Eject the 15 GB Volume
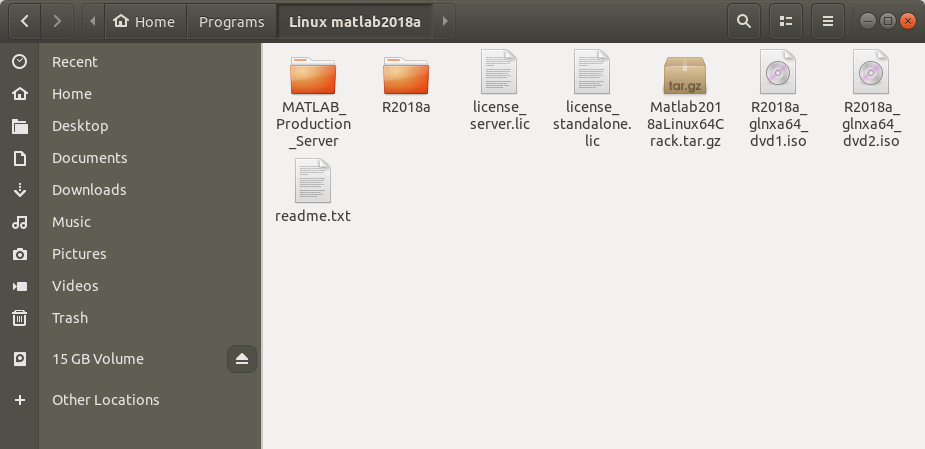Screen dimensions: 925x449 [x=242, y=359]
